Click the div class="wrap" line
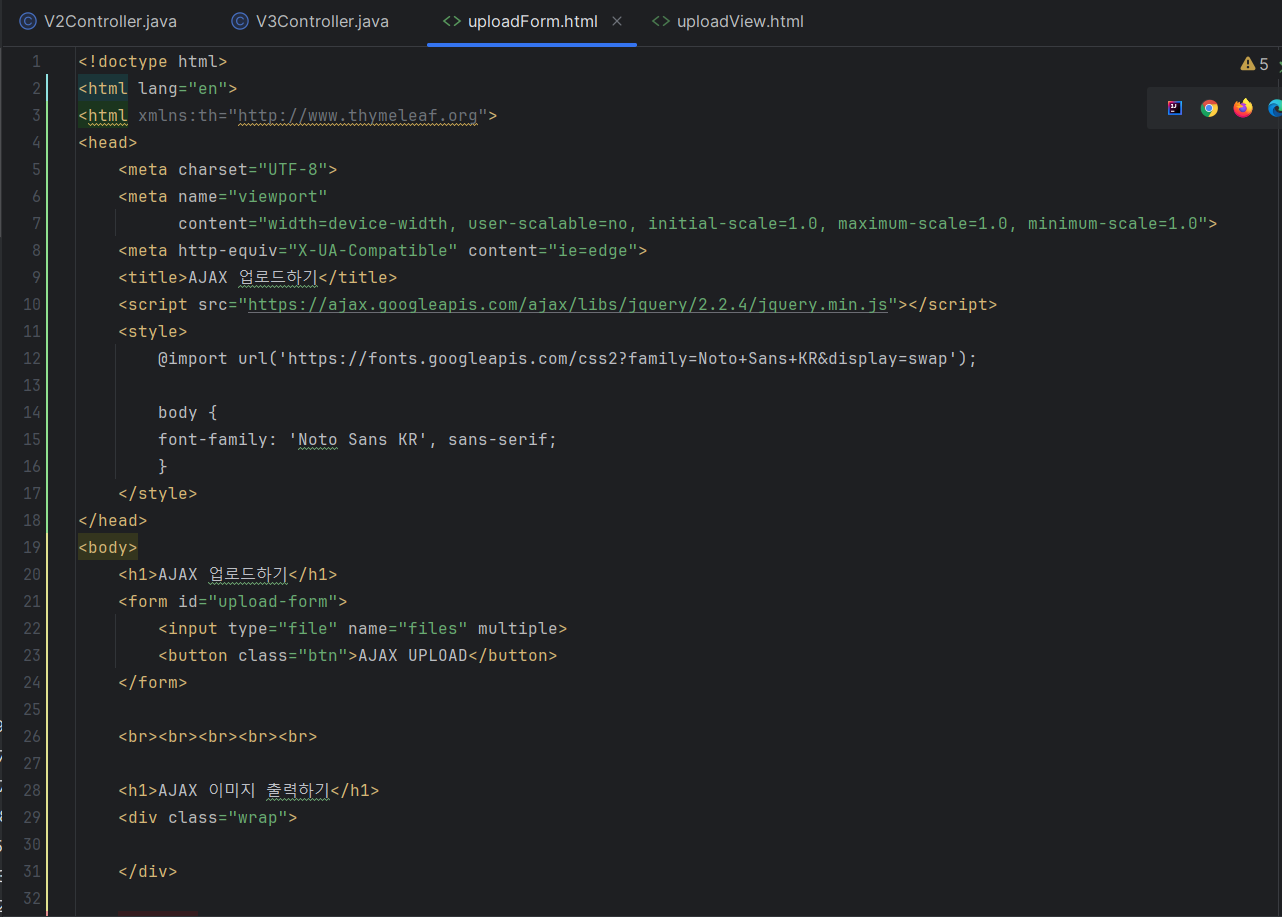The image size is (1282, 917). click(x=208, y=818)
